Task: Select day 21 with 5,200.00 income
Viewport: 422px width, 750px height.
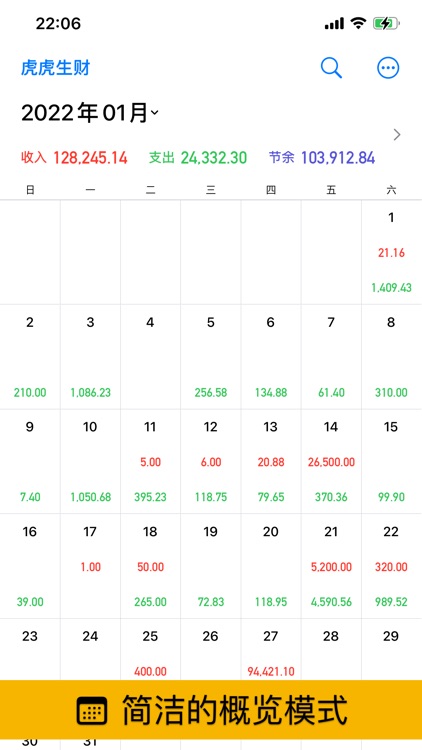Action: [x=331, y=566]
